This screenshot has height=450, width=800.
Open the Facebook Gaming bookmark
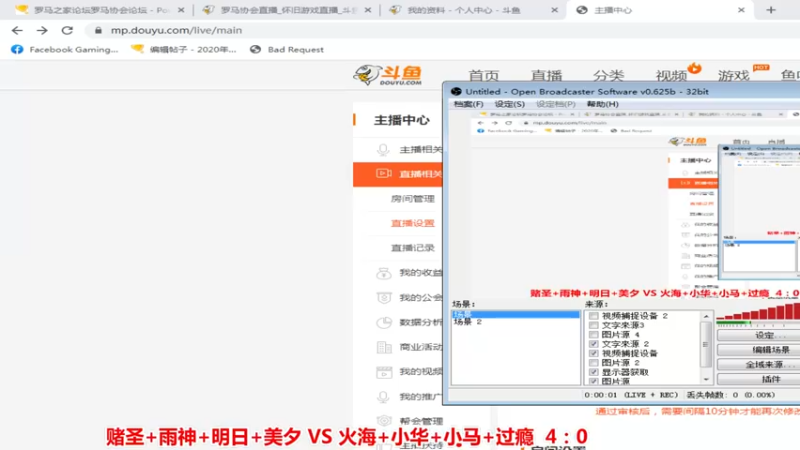(65, 49)
